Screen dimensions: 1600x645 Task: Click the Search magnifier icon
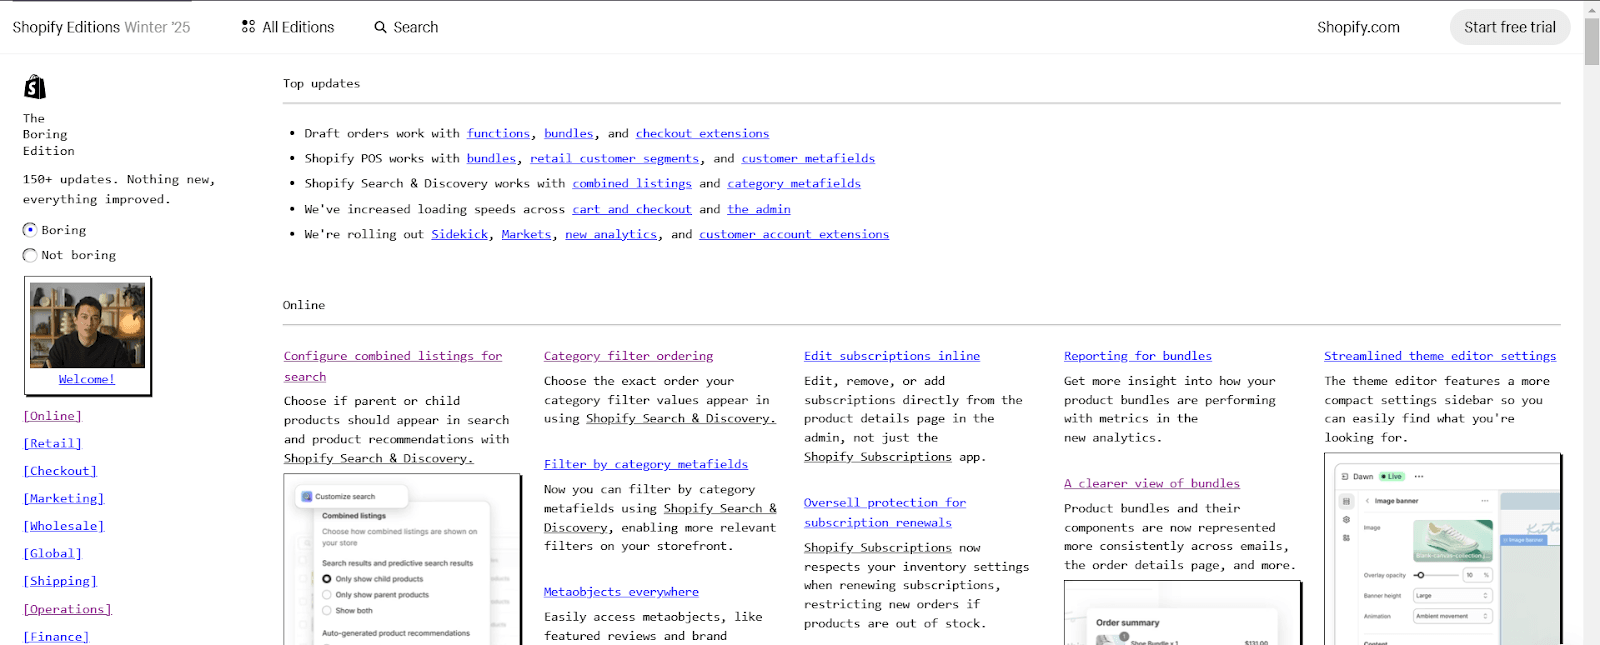(380, 27)
